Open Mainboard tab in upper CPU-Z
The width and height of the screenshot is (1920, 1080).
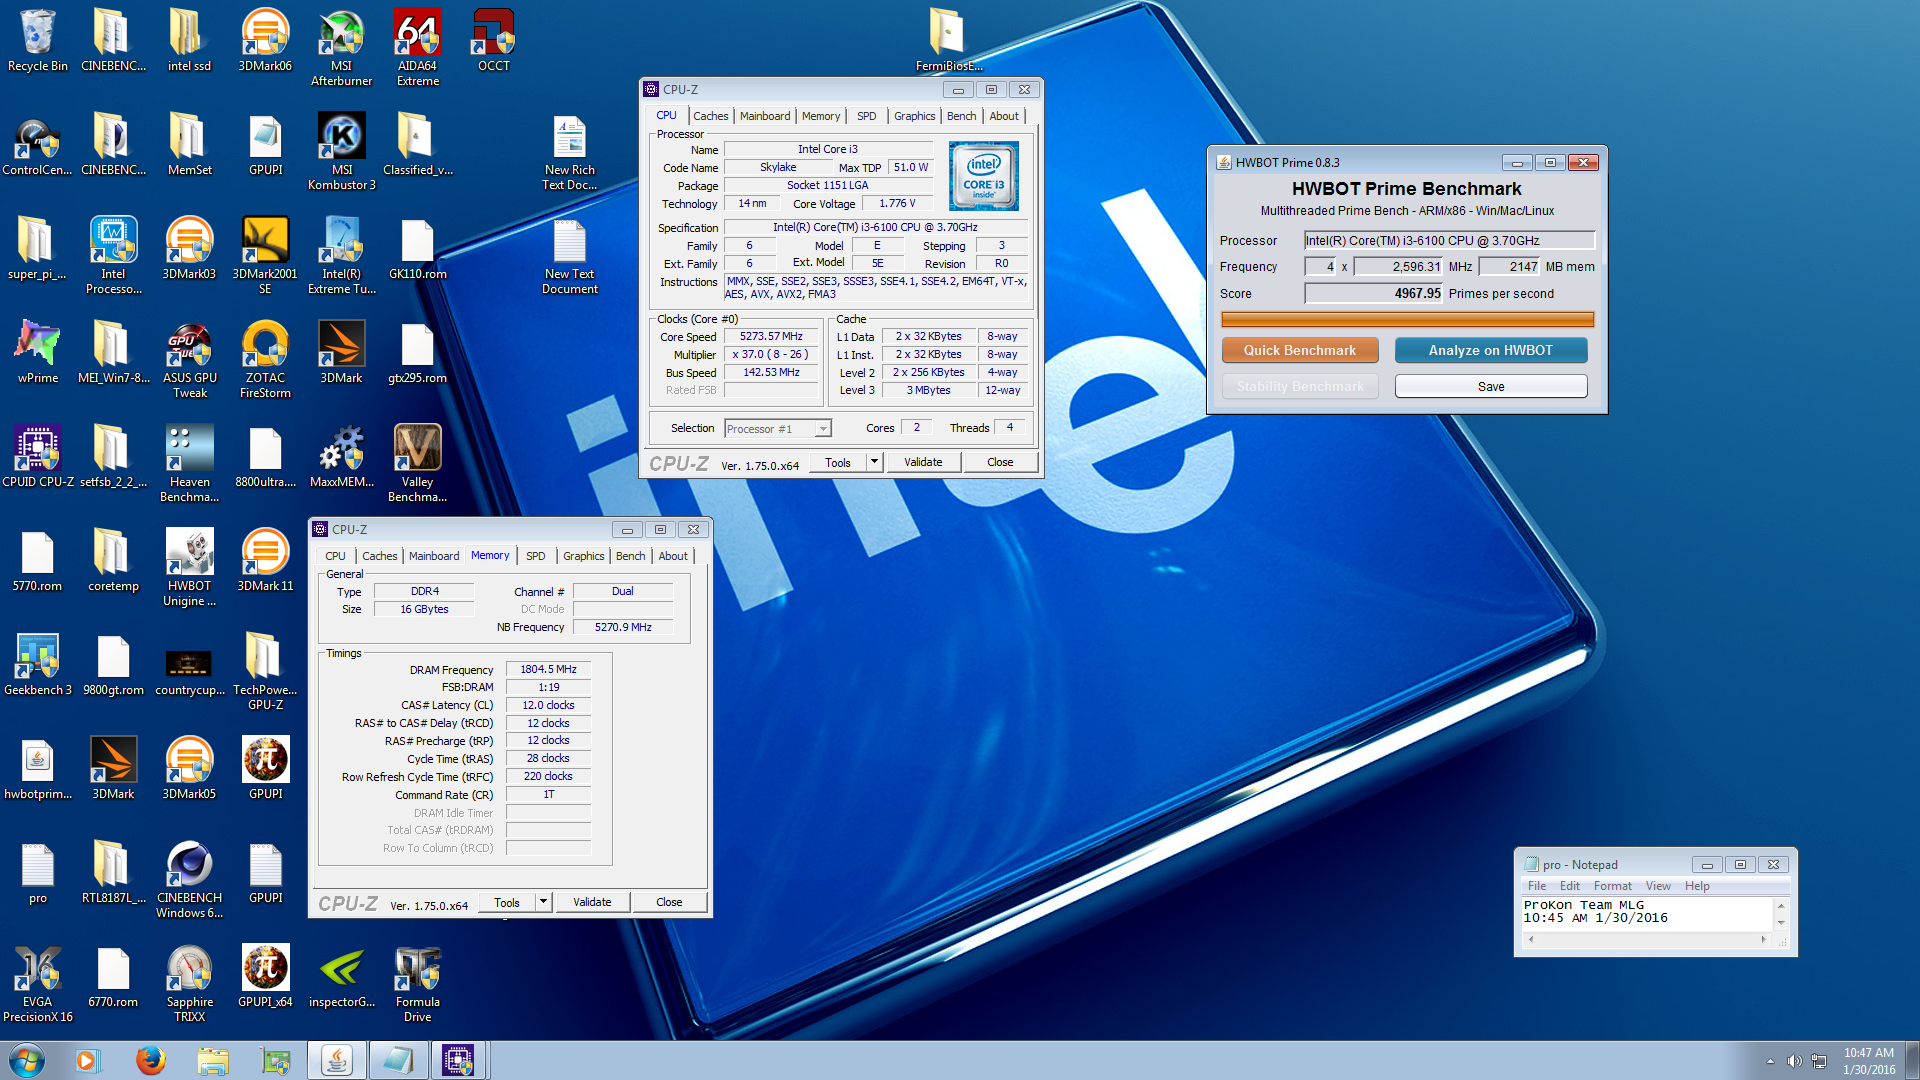coord(765,116)
